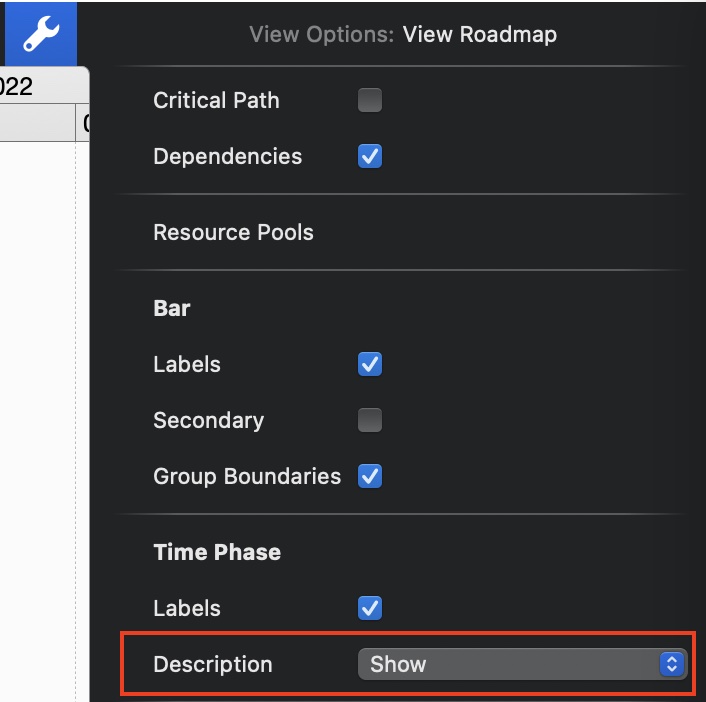Screen dimensions: 706x702
Task: Uncheck the Group Boundaries checkbox
Action: tap(370, 476)
